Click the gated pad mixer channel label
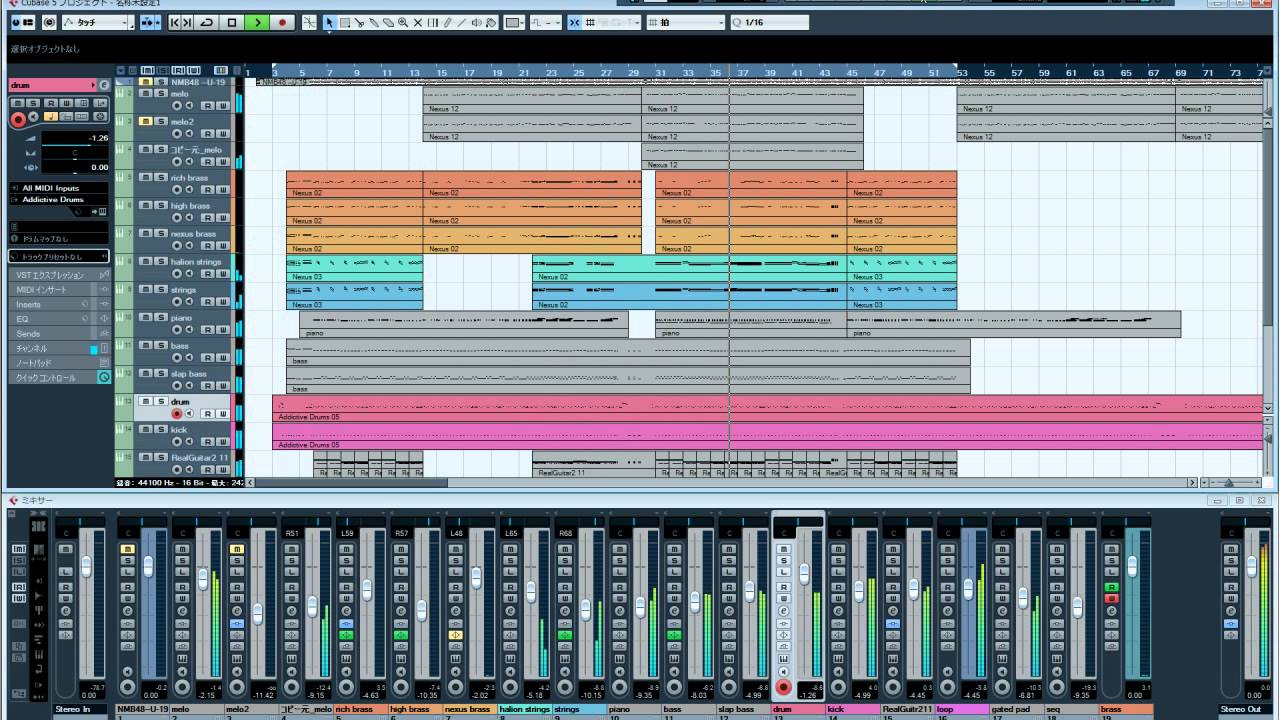Image resolution: width=1280 pixels, height=720 pixels. click(x=1016, y=710)
